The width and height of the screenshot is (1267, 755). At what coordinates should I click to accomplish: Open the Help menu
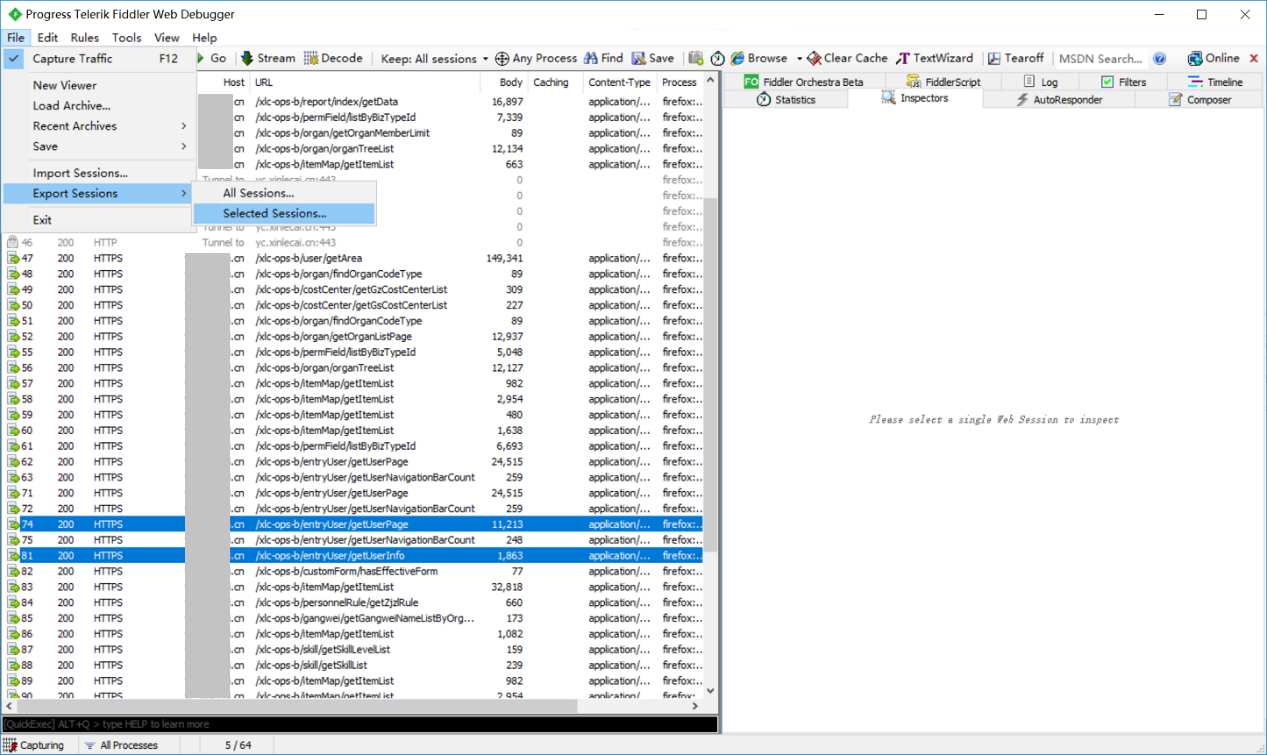204,38
